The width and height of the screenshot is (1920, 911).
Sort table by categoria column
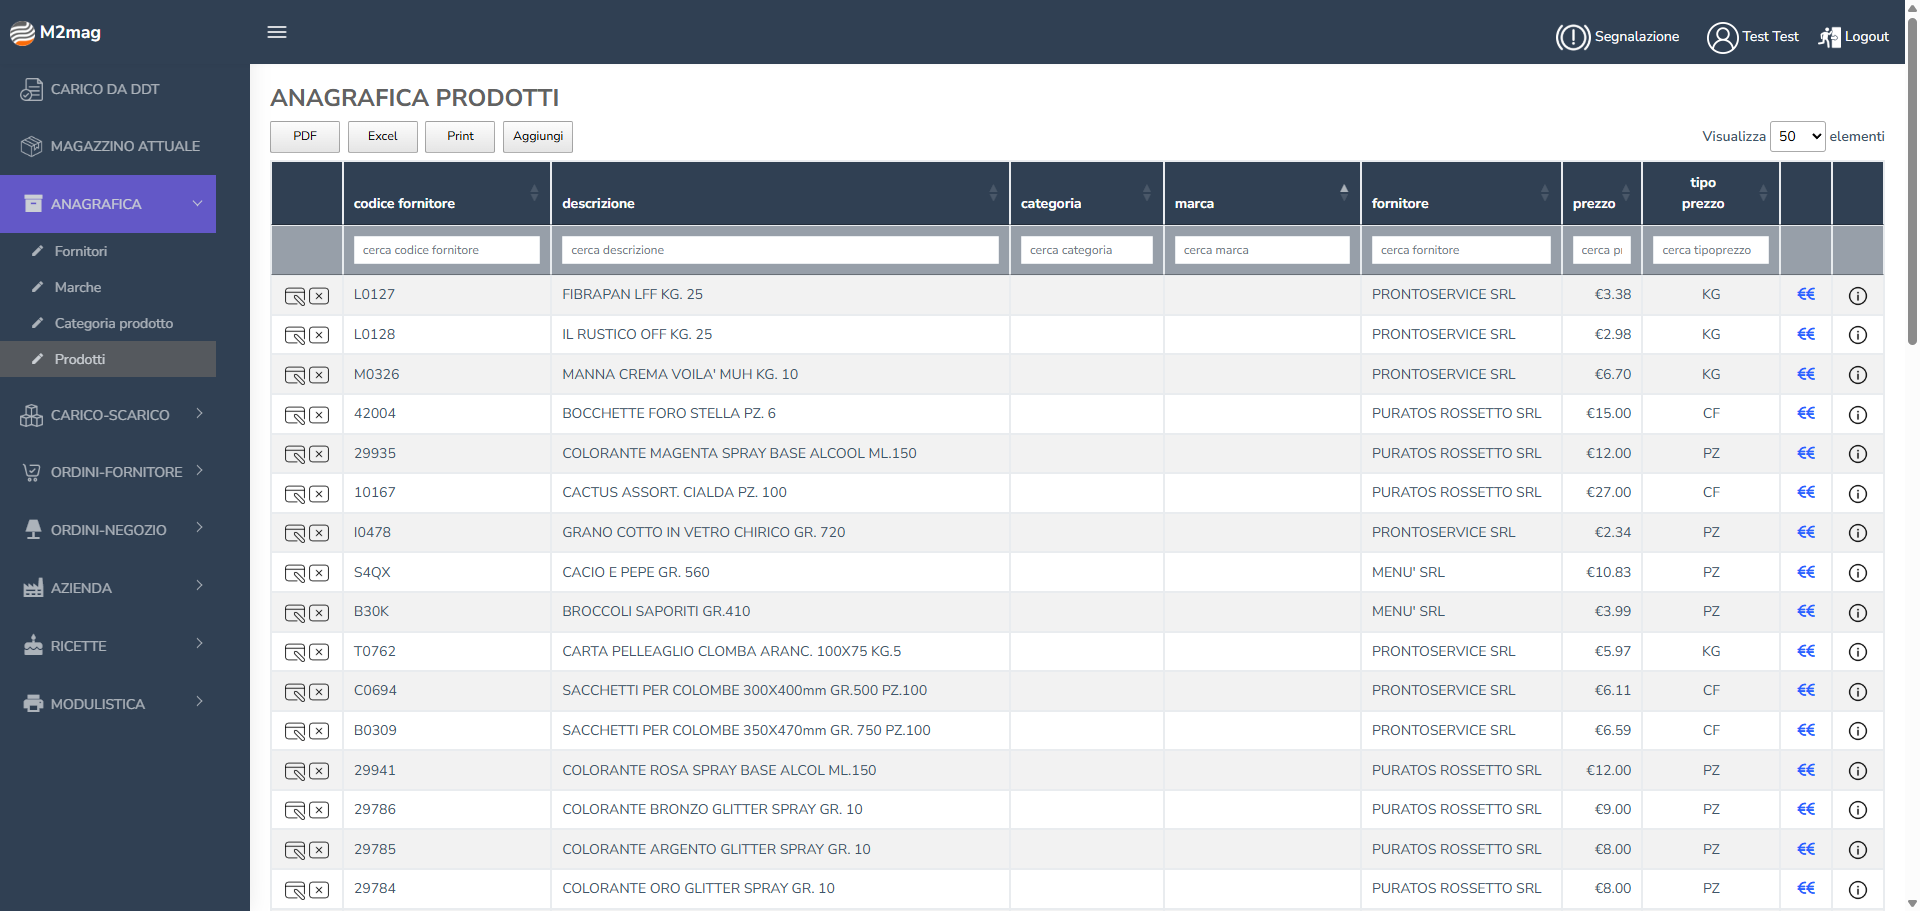click(1087, 194)
